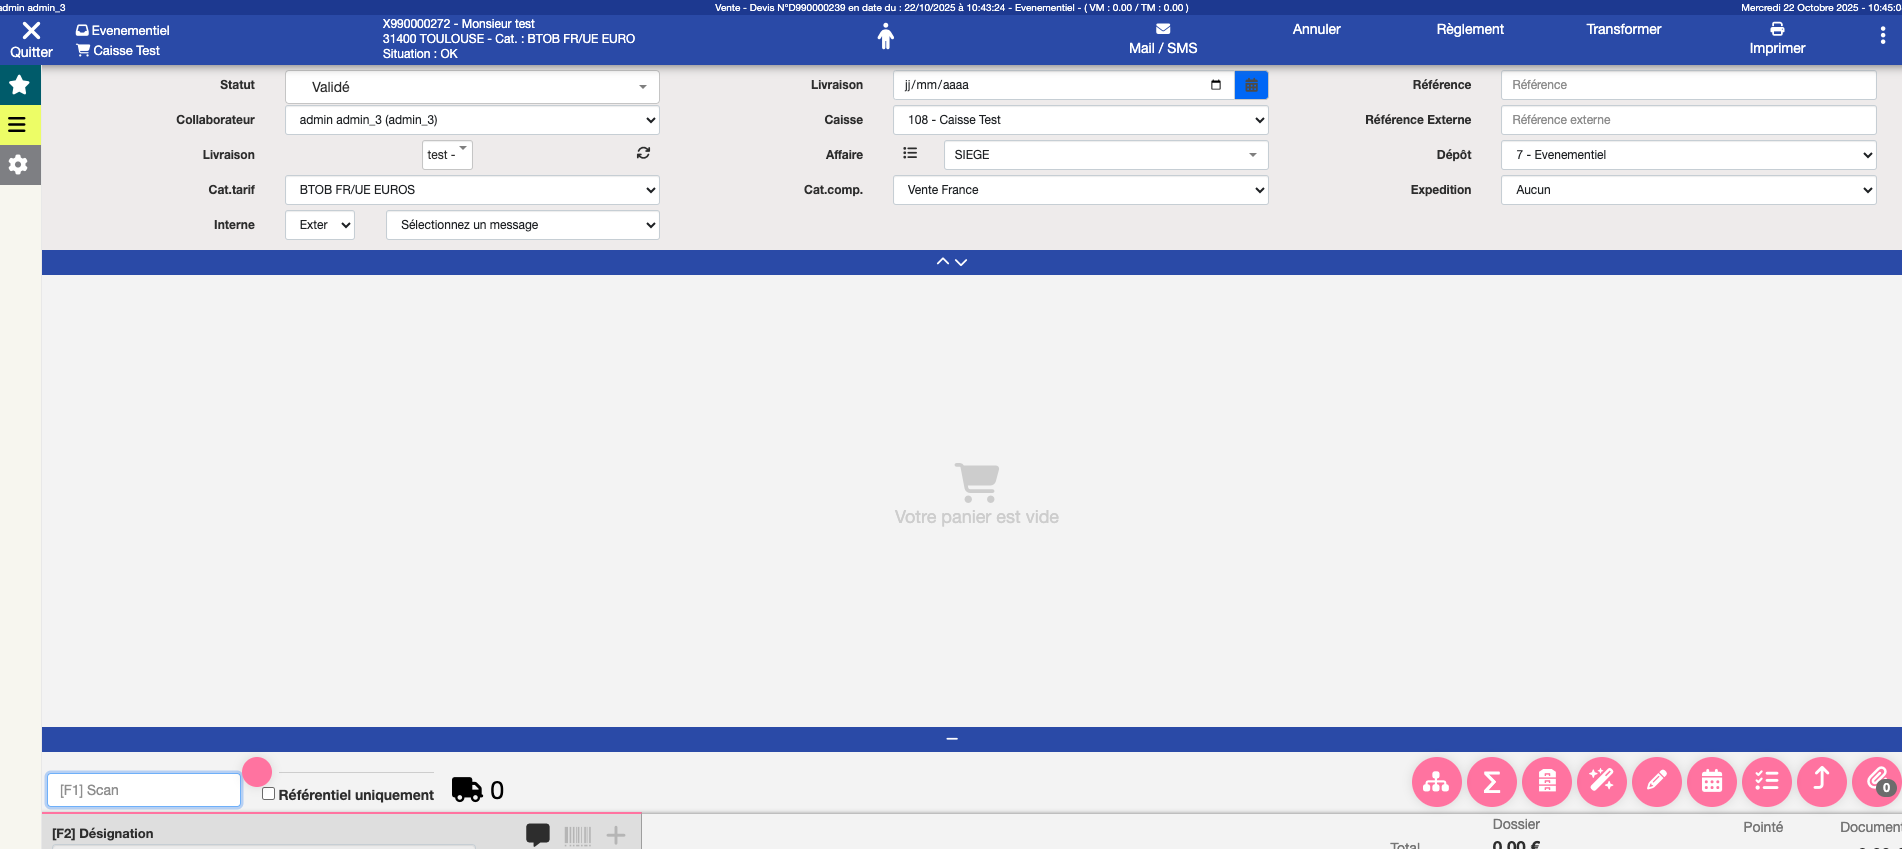Click into the Référence Externe field
The height and width of the screenshot is (849, 1902).
pos(1687,120)
